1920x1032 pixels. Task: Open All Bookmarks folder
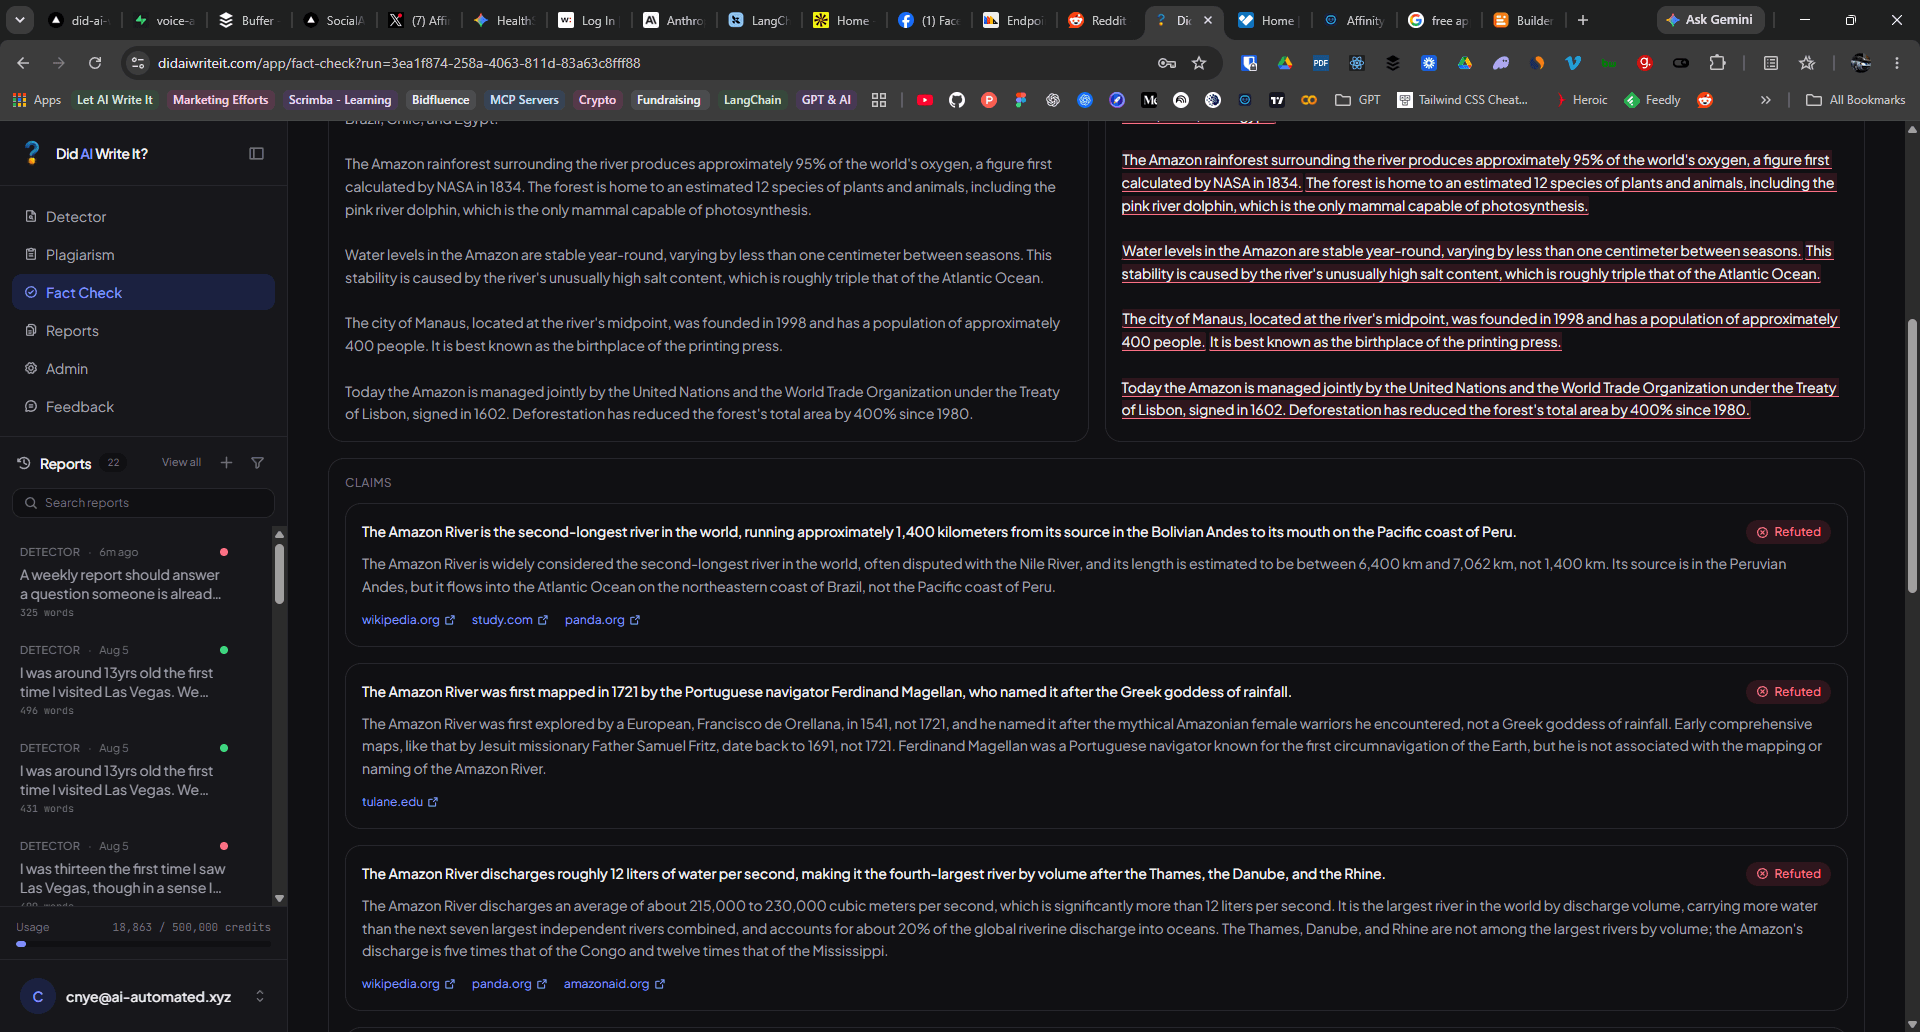pos(1856,100)
